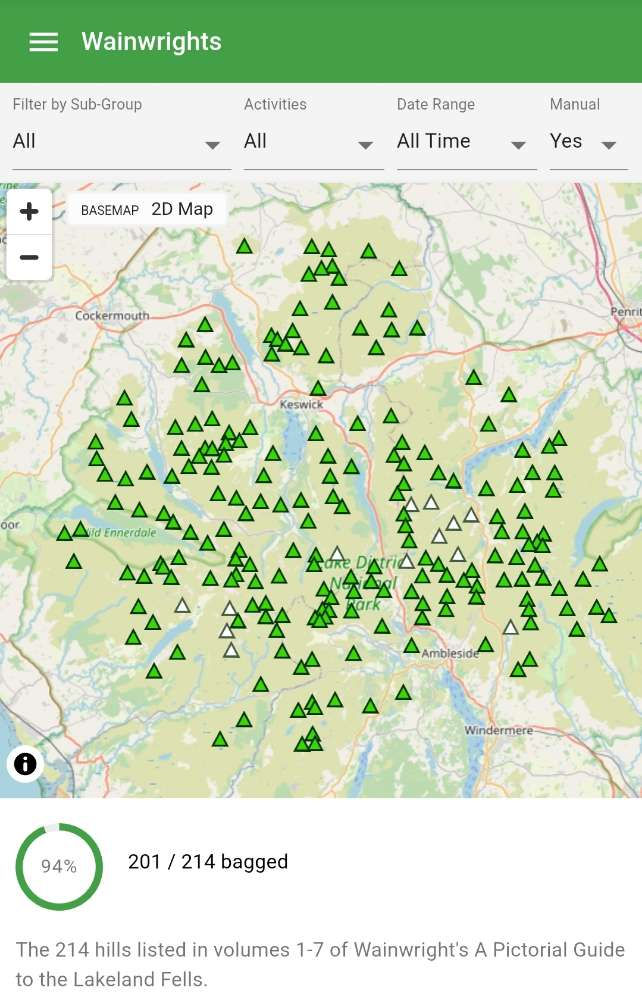
Task: Expand the Filter by Sub-Group dropdown
Action: click(x=121, y=142)
